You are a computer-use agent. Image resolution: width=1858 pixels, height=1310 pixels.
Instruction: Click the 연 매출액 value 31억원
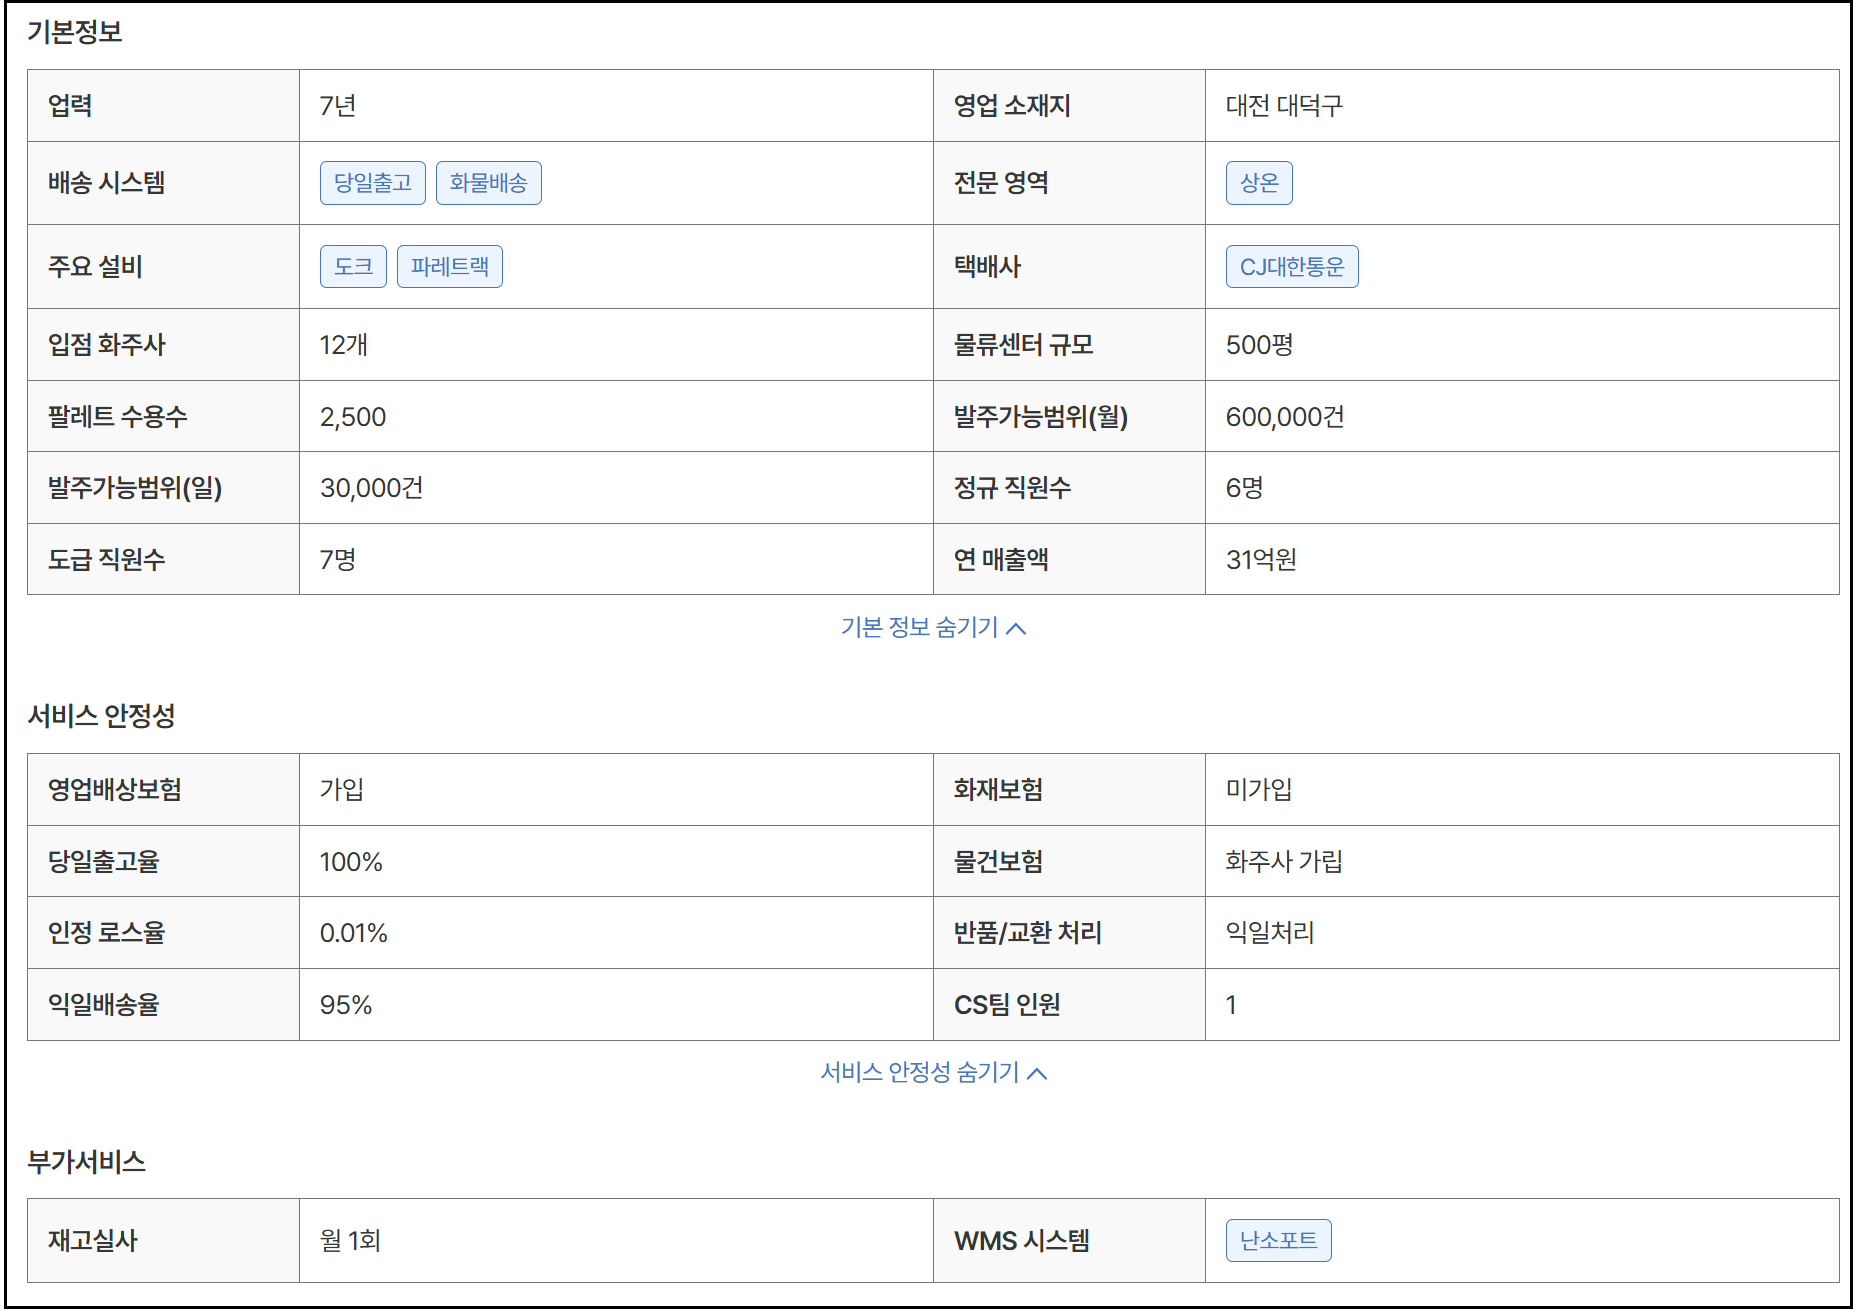click(1261, 560)
